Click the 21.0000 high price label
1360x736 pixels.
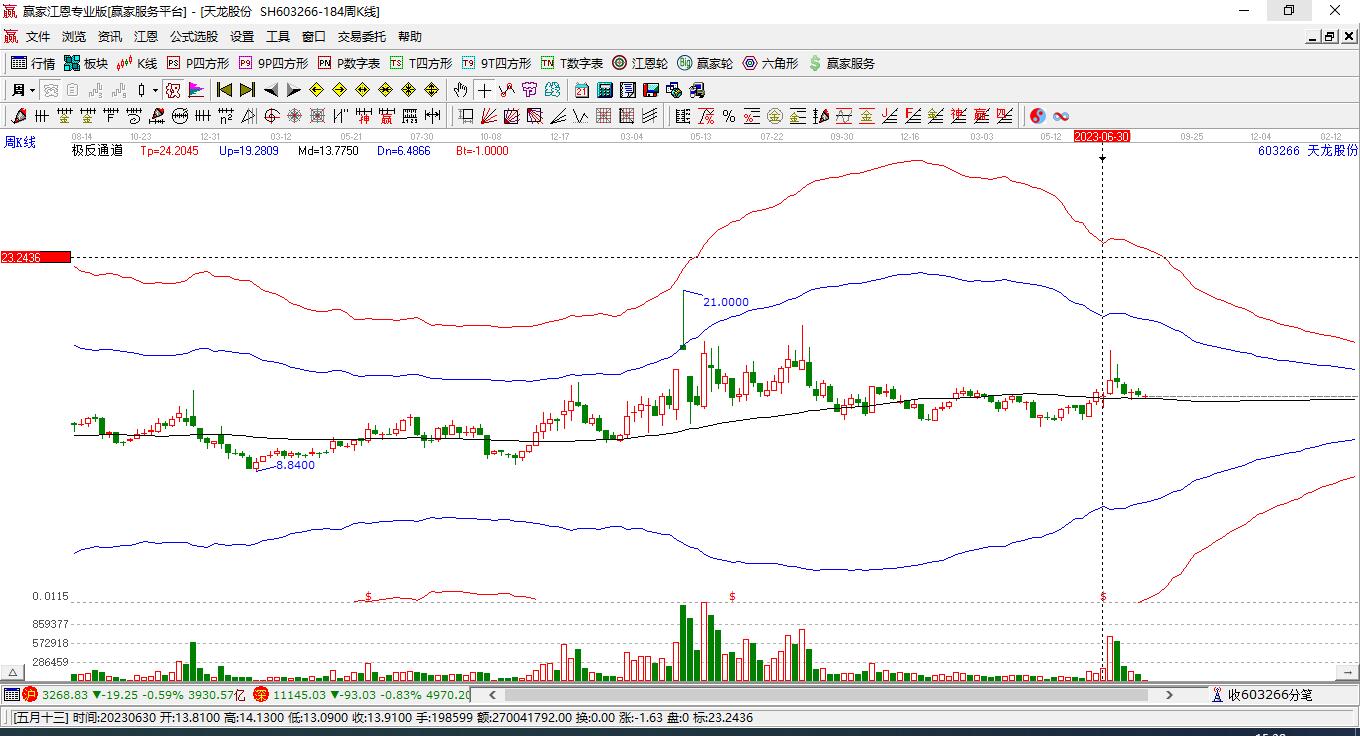[x=726, y=302]
